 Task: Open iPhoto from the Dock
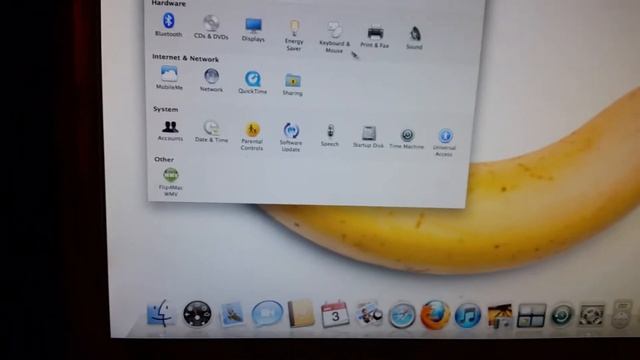click(x=500, y=316)
